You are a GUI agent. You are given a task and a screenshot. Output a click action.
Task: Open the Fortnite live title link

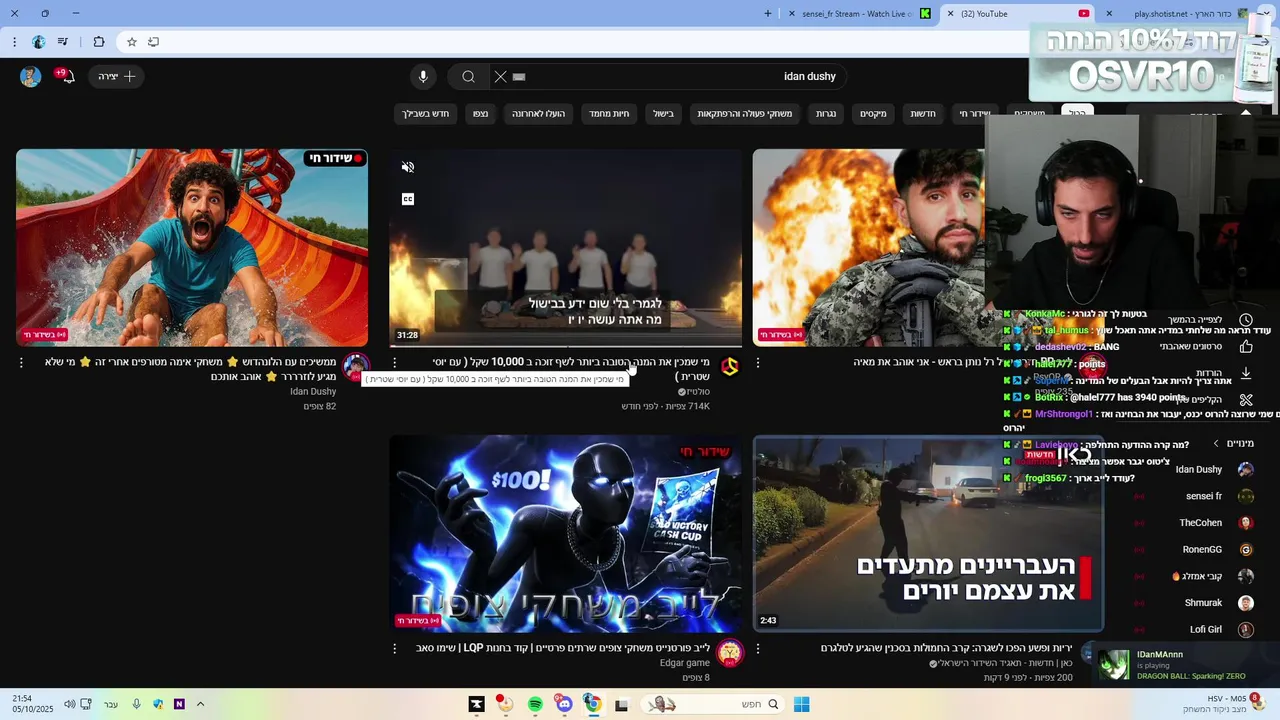(562, 648)
